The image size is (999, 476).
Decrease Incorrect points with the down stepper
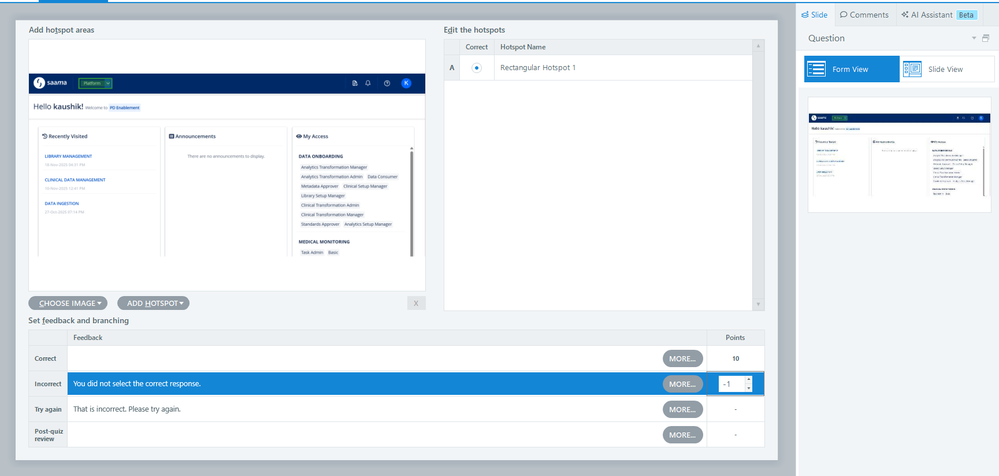click(749, 388)
